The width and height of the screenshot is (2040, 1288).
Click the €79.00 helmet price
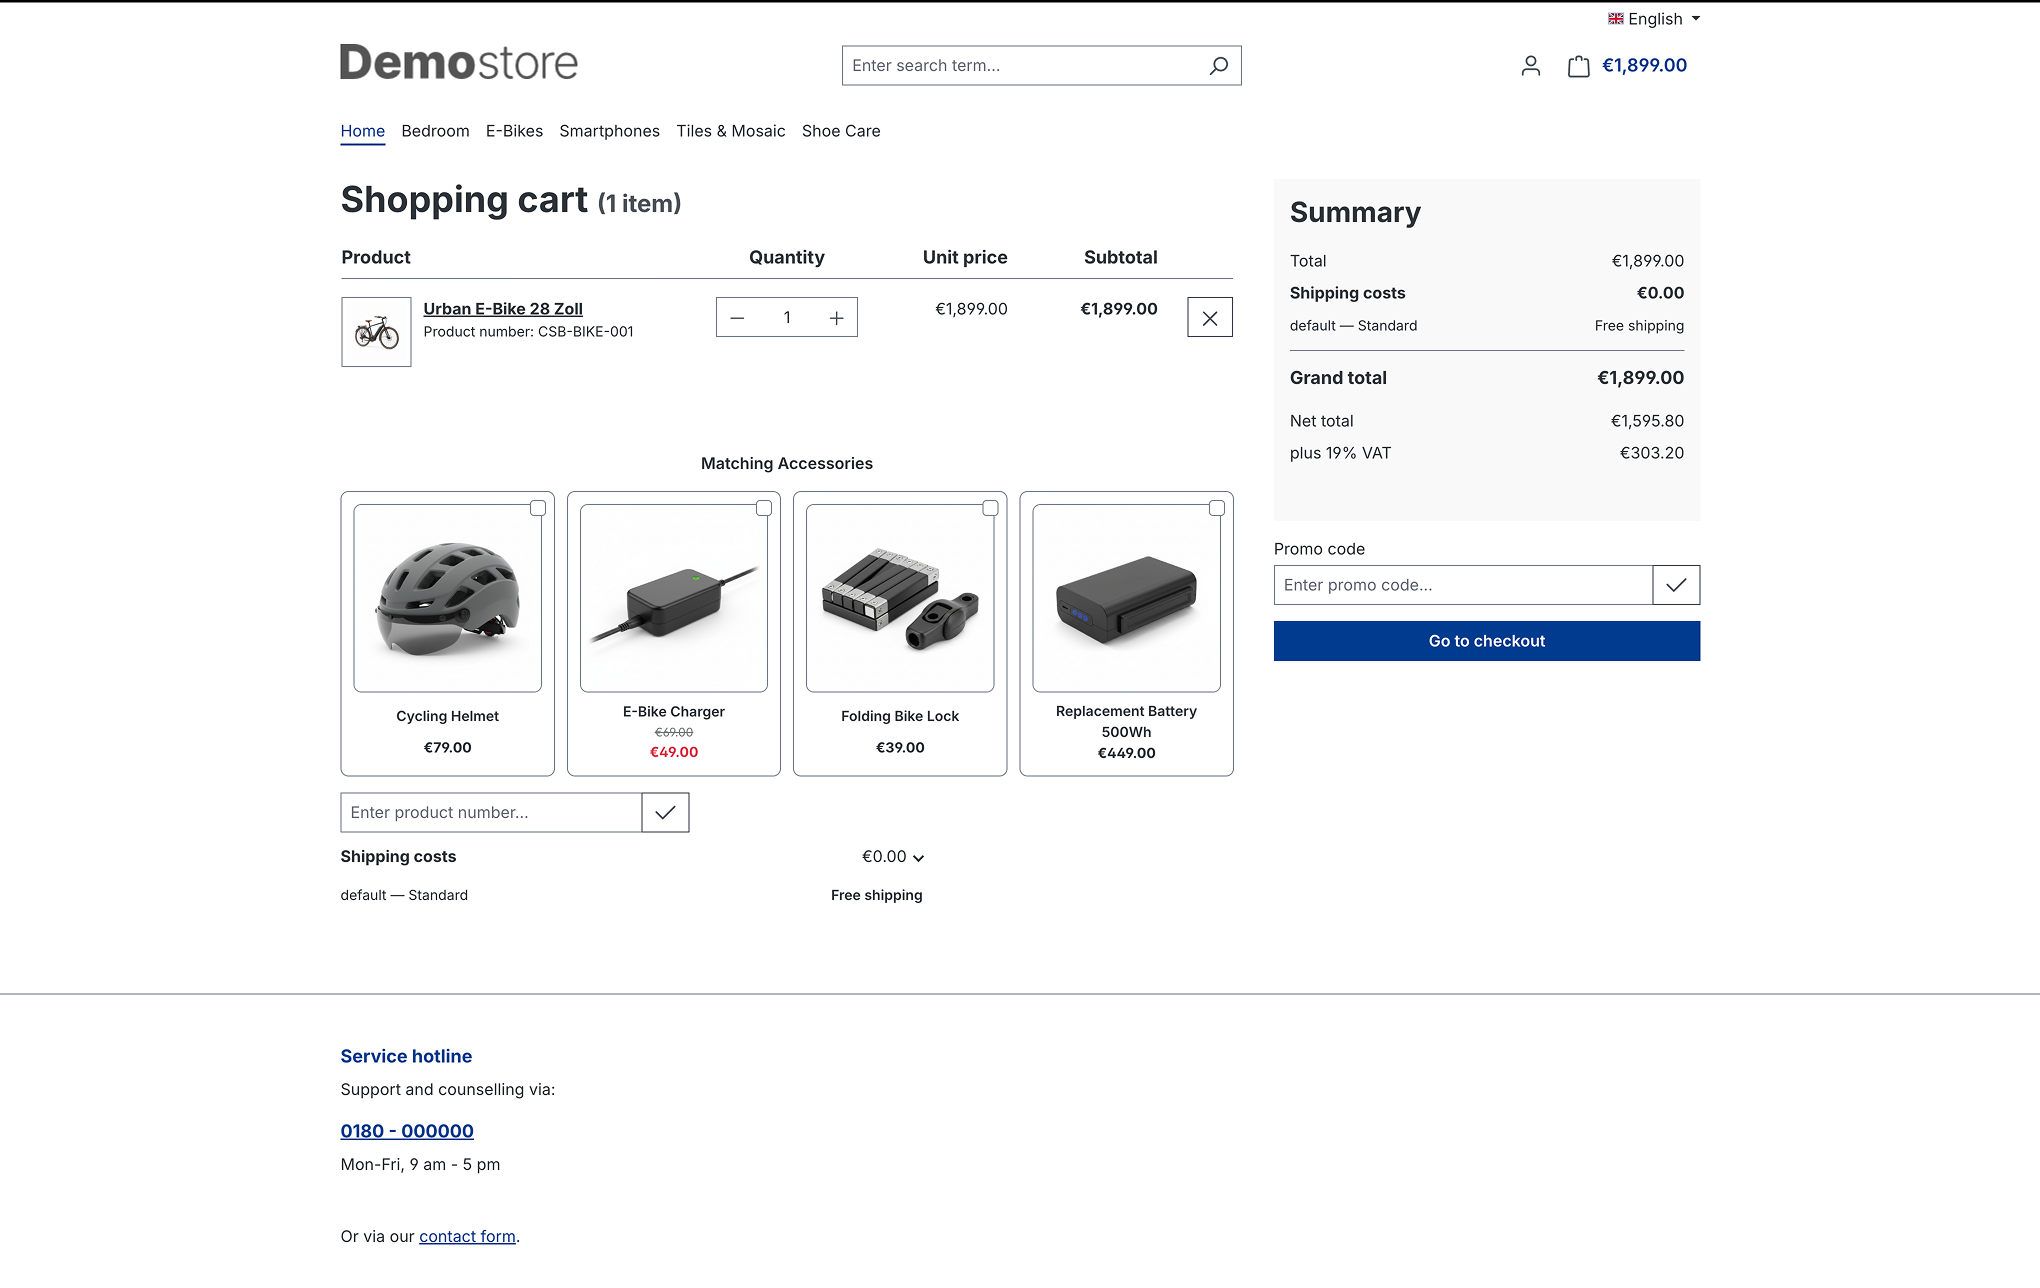point(447,748)
